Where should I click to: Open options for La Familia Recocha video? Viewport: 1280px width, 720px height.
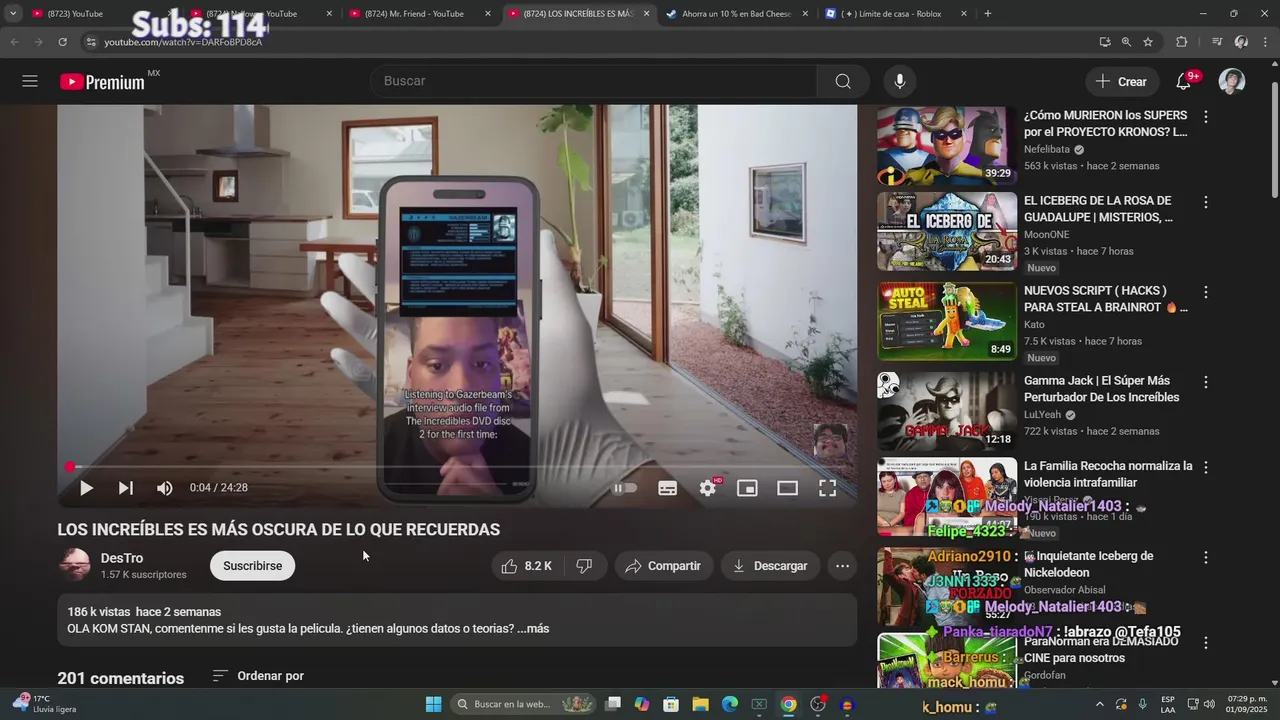[1206, 467]
